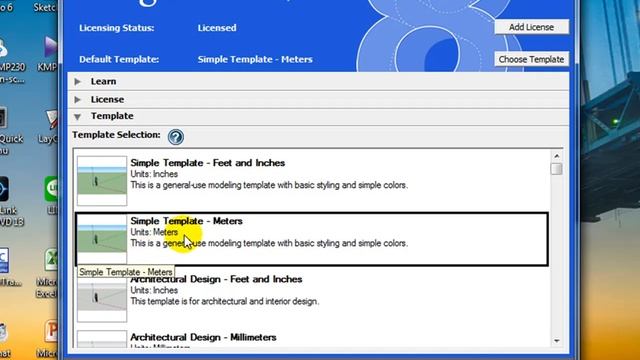Screen dimensions: 640x360
Task: Expand the Learn section arrow
Action: 78,82
